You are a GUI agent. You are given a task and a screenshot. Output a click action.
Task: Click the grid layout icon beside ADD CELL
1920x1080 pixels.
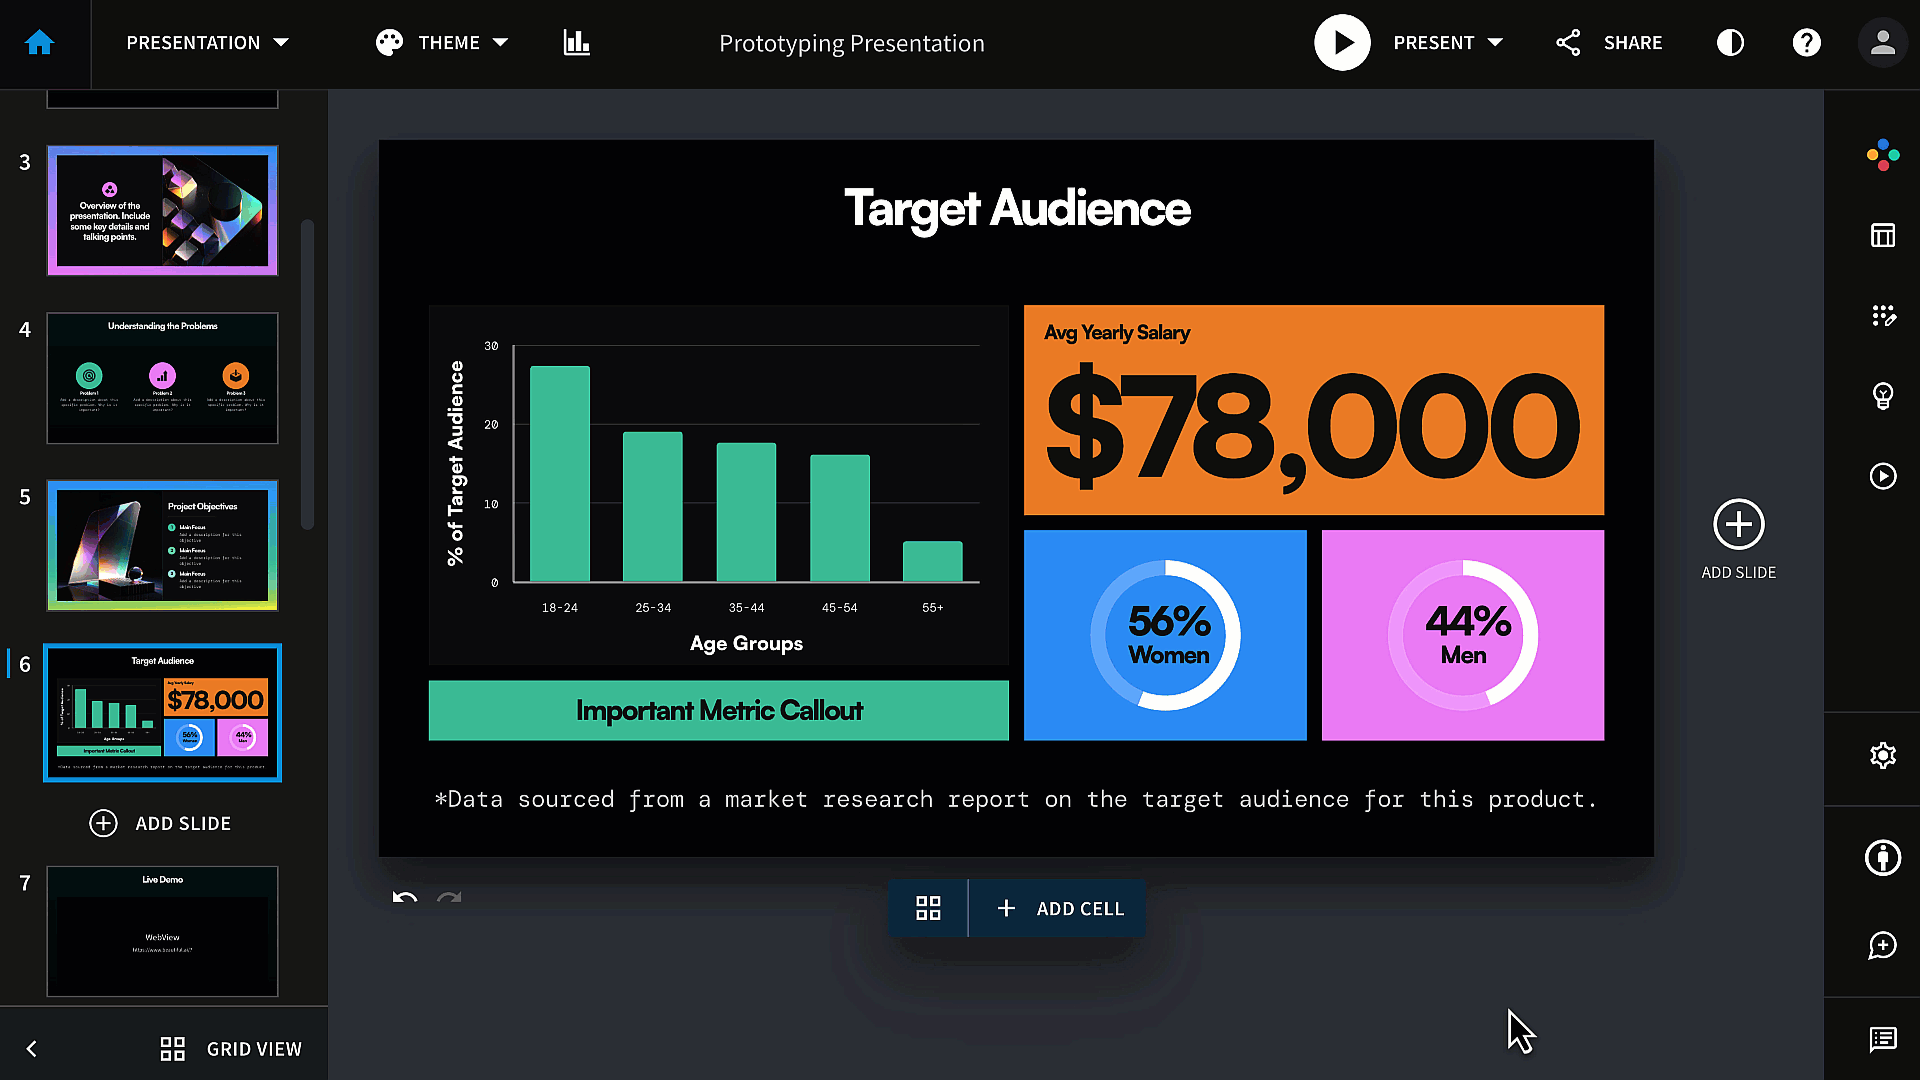pyautogui.click(x=928, y=908)
